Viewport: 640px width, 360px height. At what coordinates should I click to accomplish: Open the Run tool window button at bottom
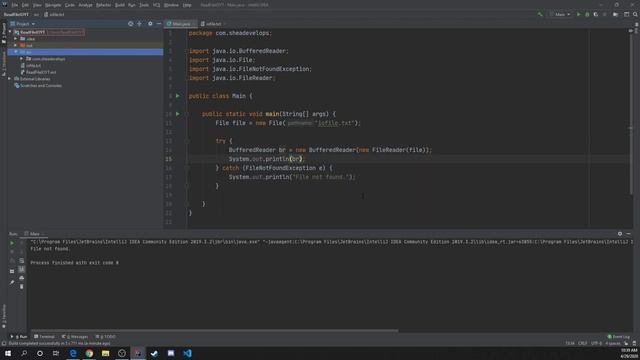tap(19, 337)
